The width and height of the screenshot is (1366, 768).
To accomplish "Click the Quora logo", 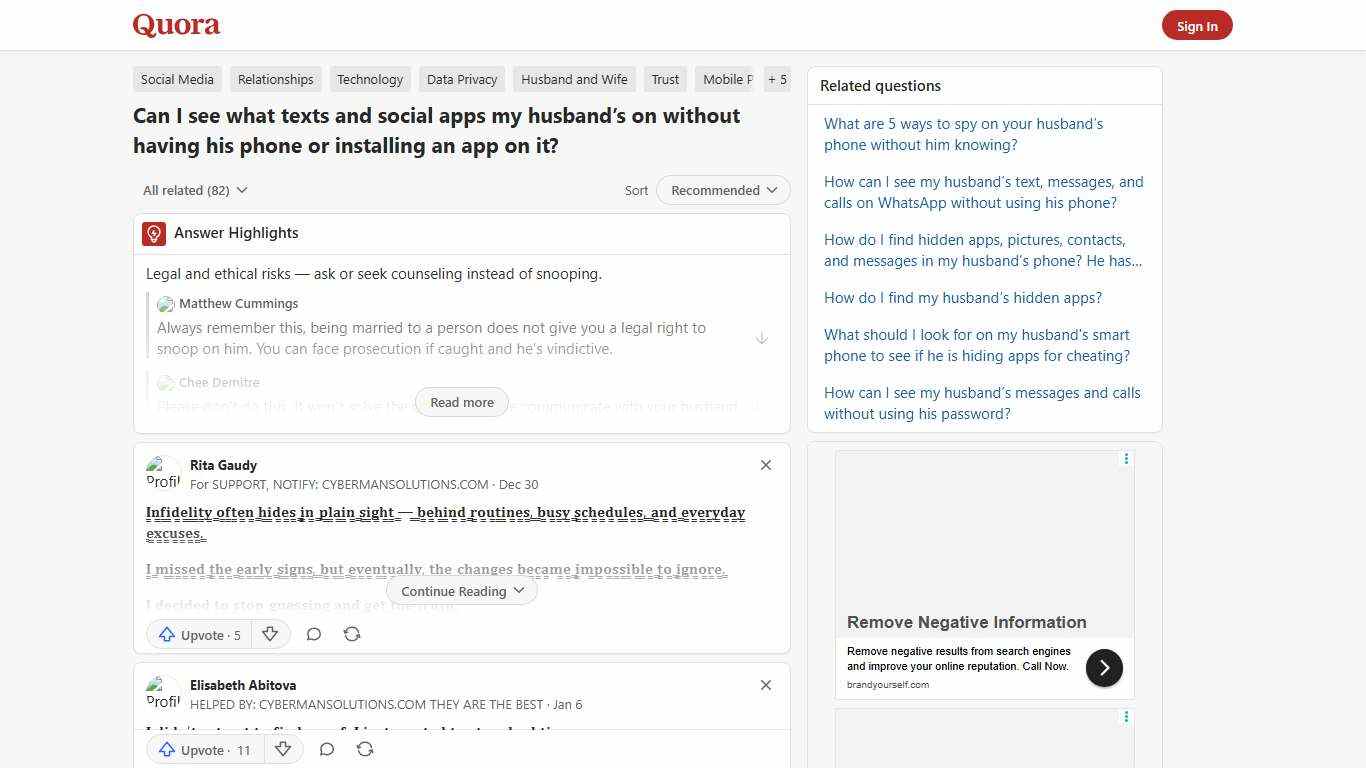I will click(x=176, y=25).
